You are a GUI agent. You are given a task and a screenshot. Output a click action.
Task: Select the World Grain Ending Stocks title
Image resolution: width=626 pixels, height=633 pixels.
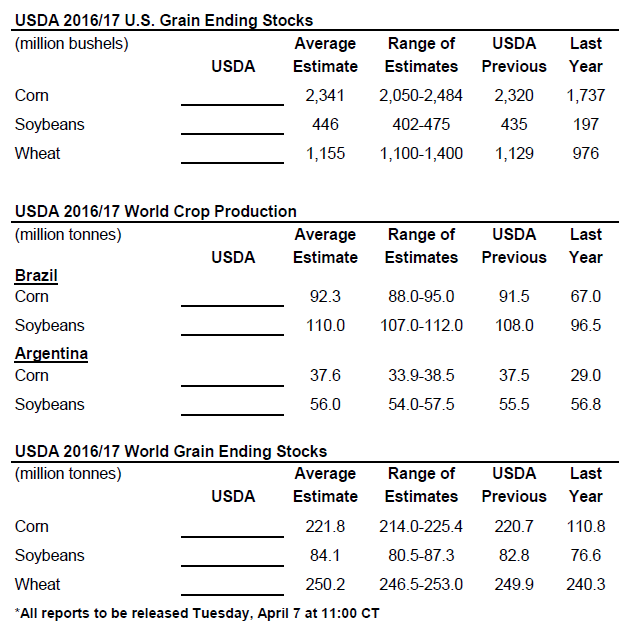click(x=170, y=451)
